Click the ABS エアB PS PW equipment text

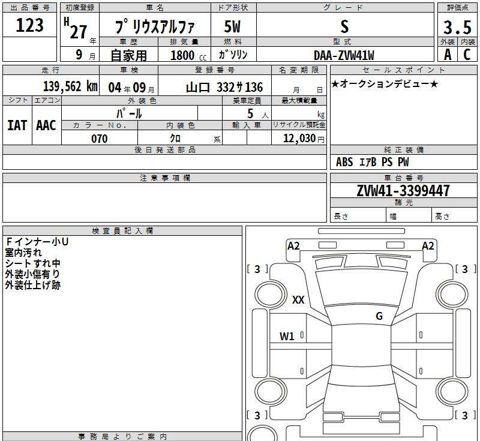[372, 162]
